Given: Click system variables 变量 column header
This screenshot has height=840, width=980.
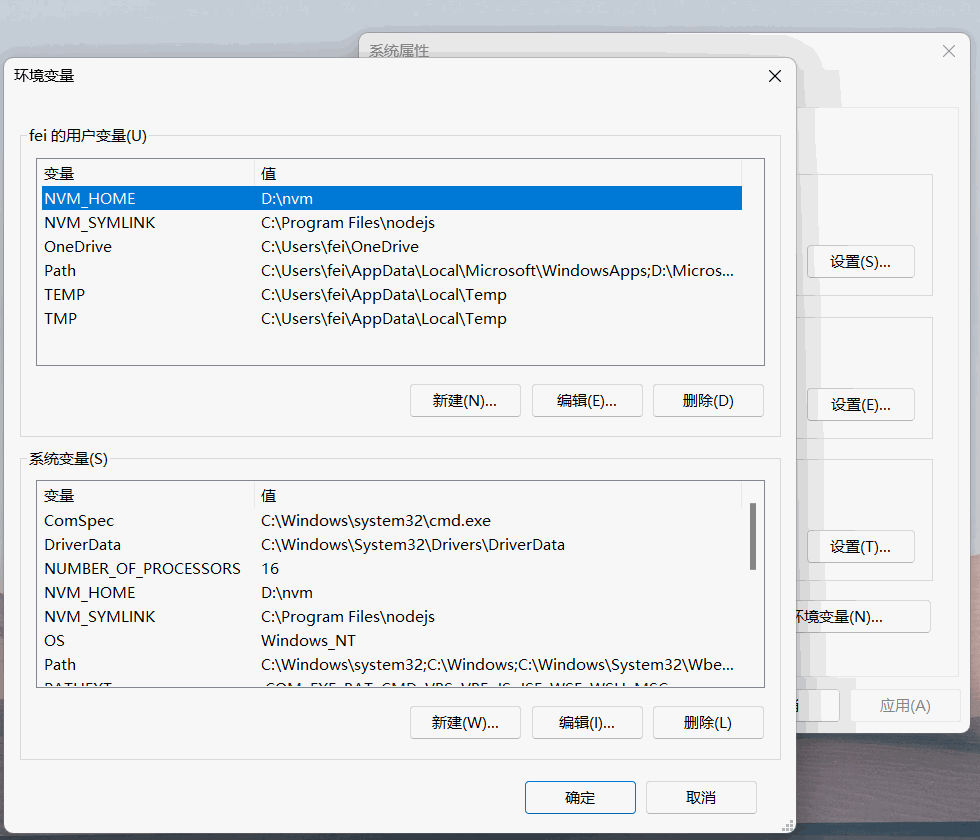Looking at the screenshot, I should pos(148,496).
